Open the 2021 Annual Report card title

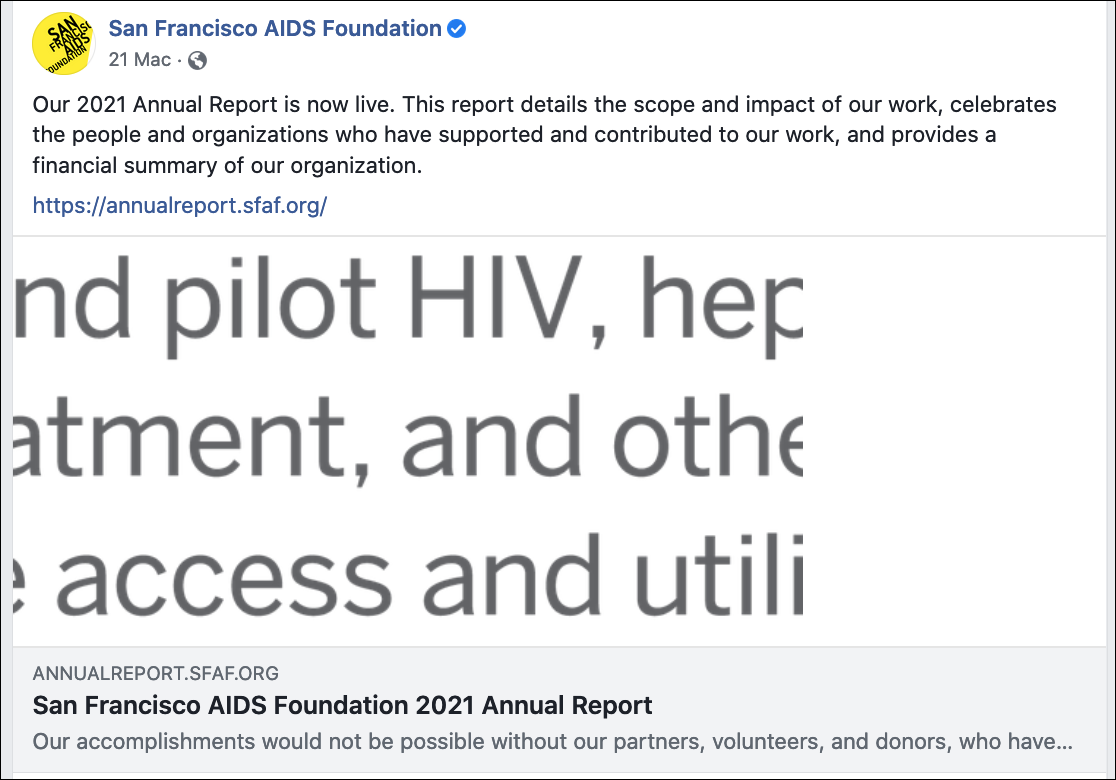342,705
